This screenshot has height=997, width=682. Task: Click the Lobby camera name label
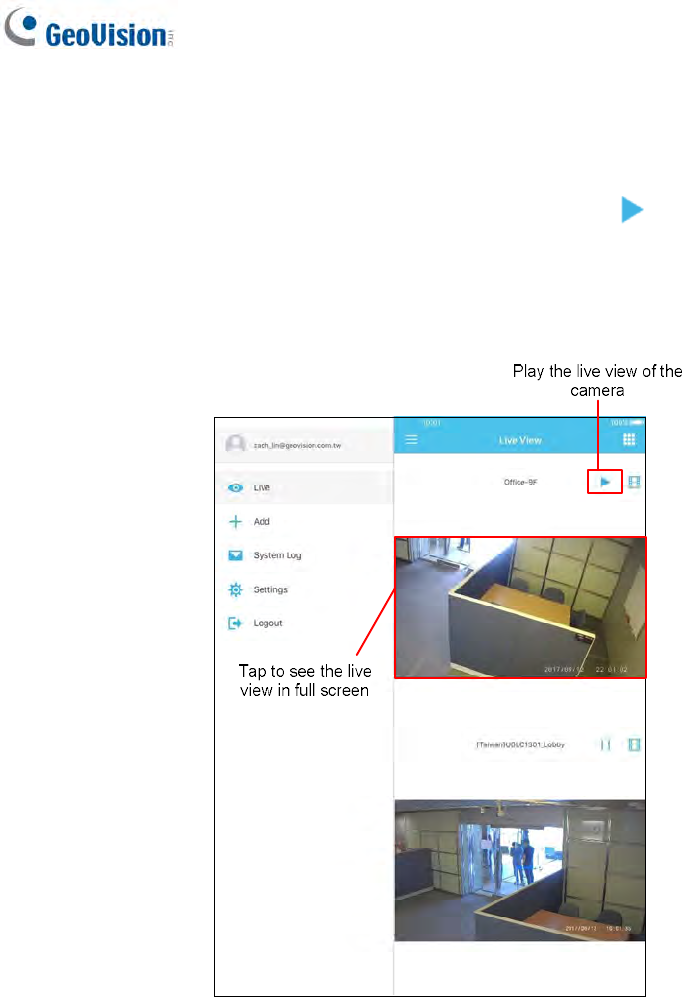[521, 744]
